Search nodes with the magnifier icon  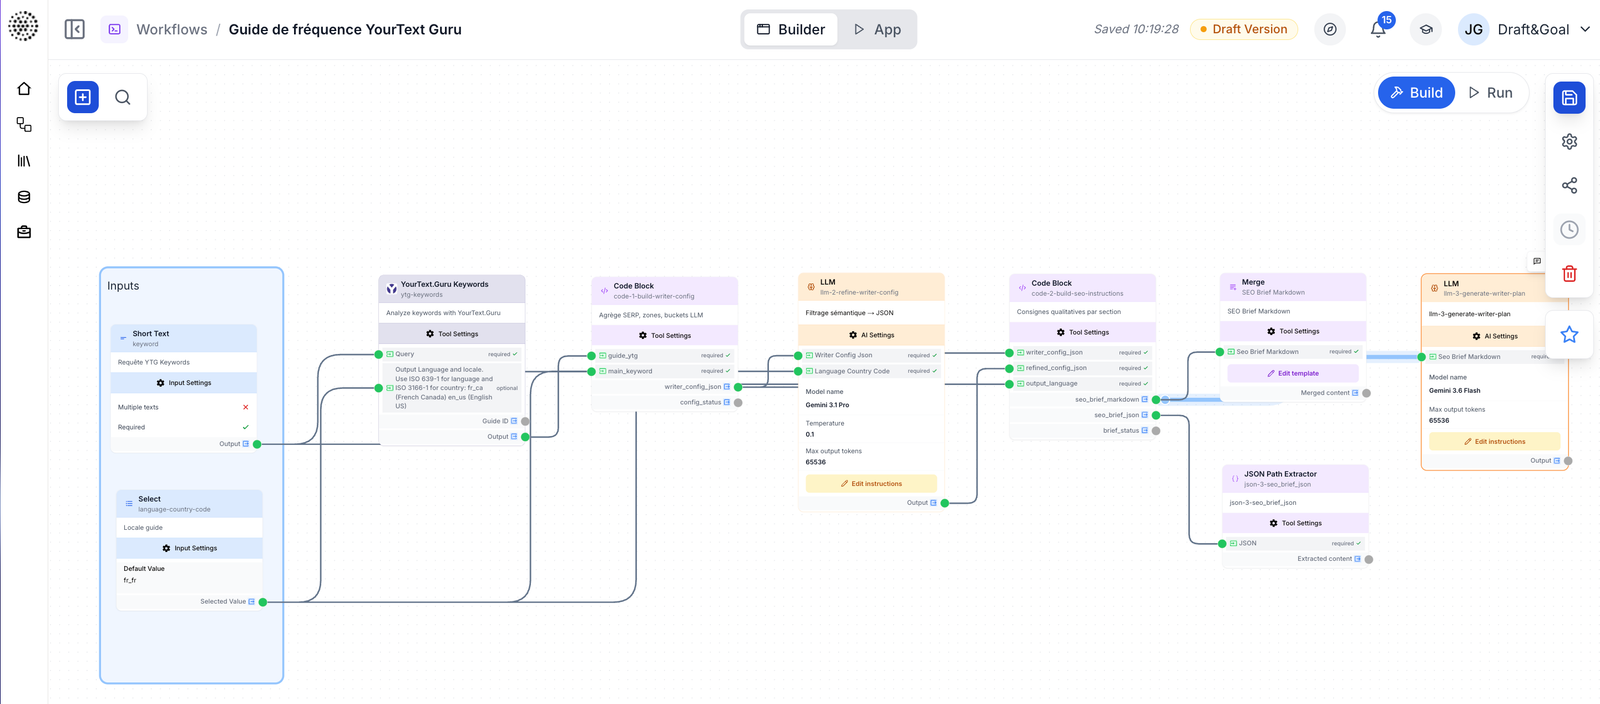(x=123, y=97)
